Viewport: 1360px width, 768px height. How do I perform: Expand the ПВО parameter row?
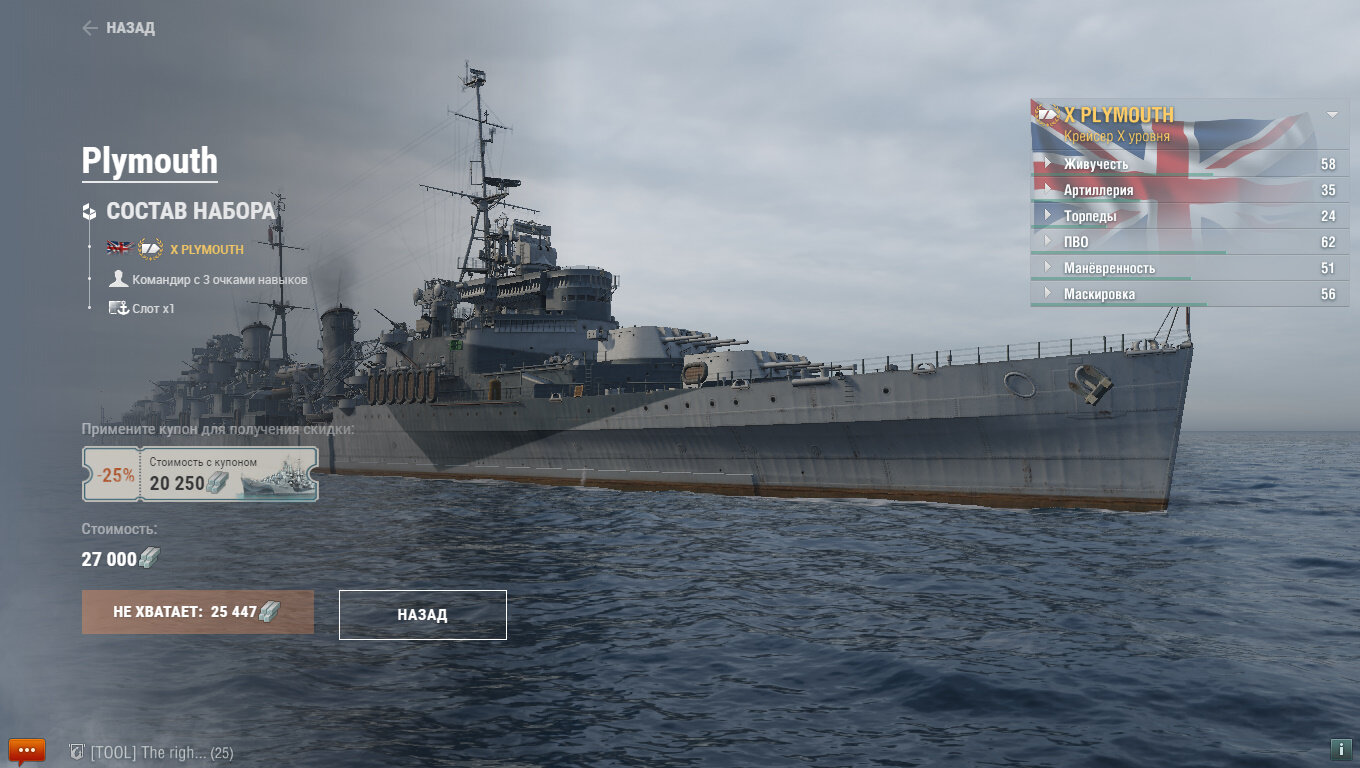pos(1190,242)
